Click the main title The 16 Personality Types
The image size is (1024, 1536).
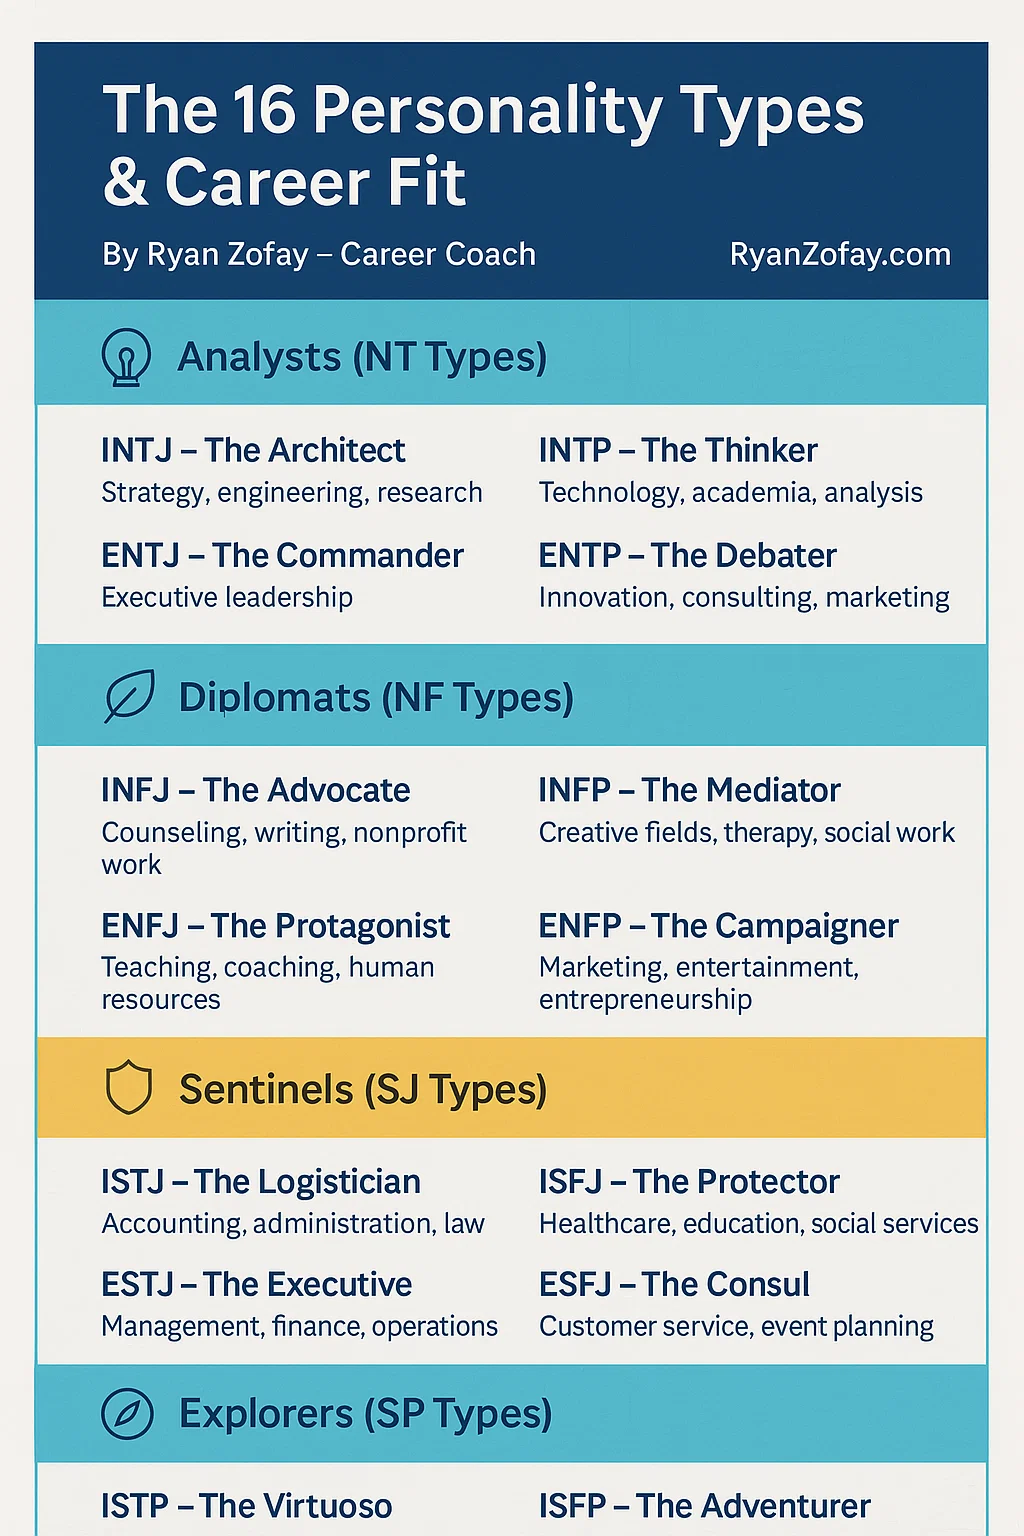click(x=483, y=110)
